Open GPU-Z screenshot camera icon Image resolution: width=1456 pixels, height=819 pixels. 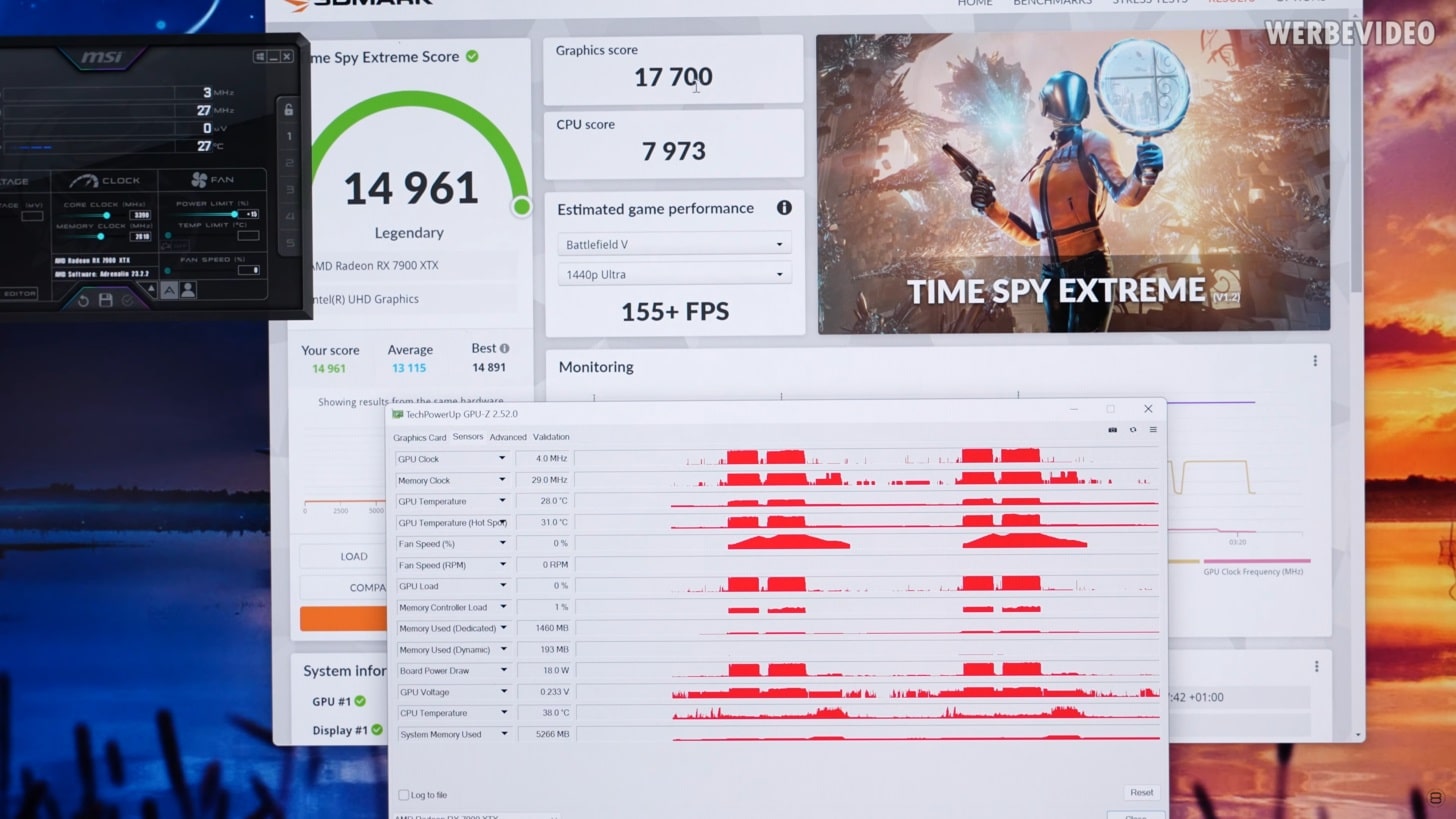tap(1112, 430)
